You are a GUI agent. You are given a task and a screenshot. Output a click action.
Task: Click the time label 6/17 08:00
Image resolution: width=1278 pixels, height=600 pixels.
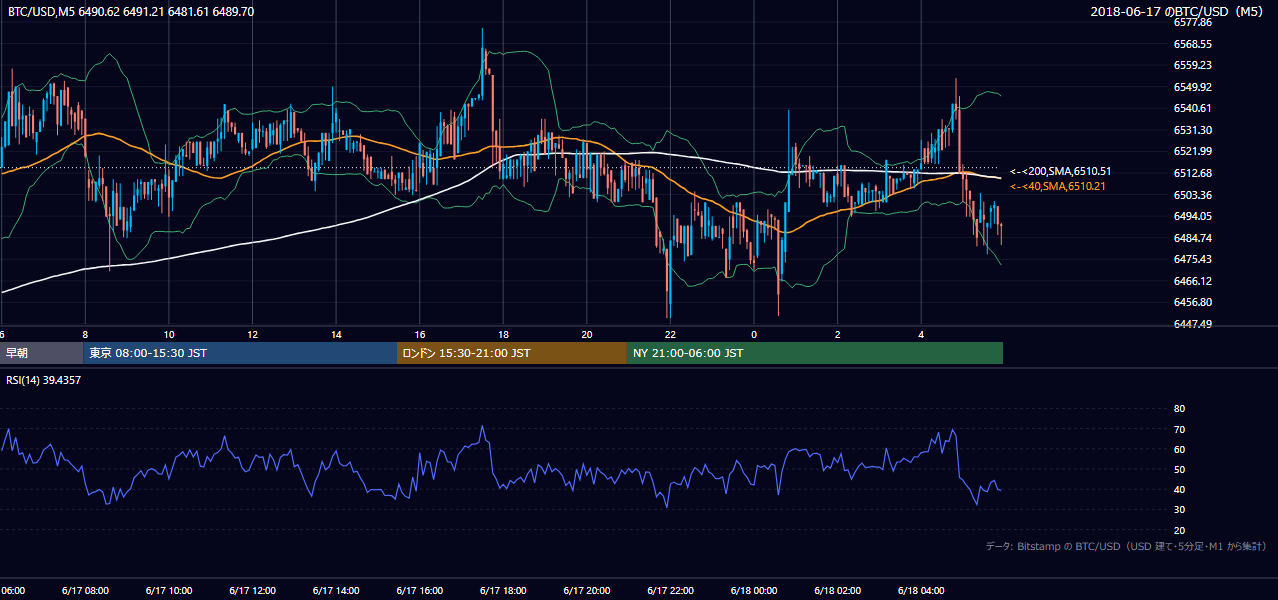click(x=85, y=591)
